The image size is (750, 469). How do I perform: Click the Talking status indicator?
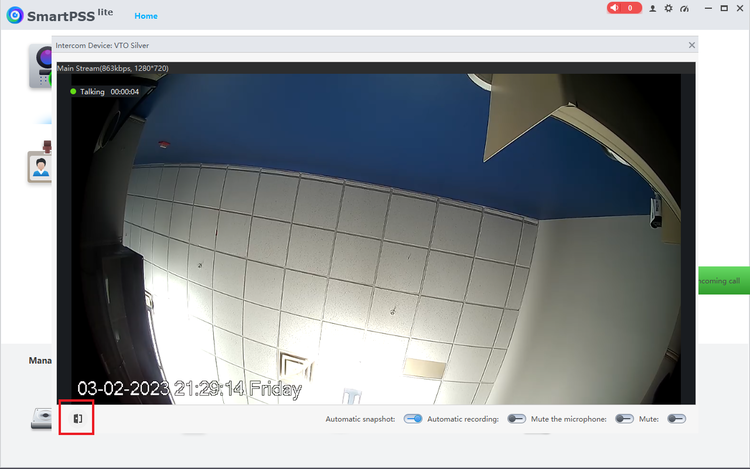[104, 92]
